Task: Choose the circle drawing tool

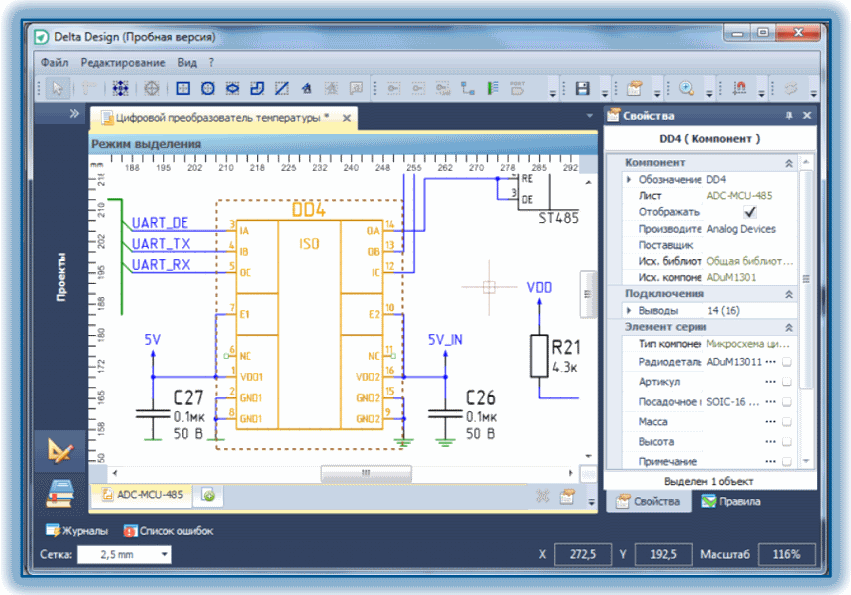Action: coord(207,88)
